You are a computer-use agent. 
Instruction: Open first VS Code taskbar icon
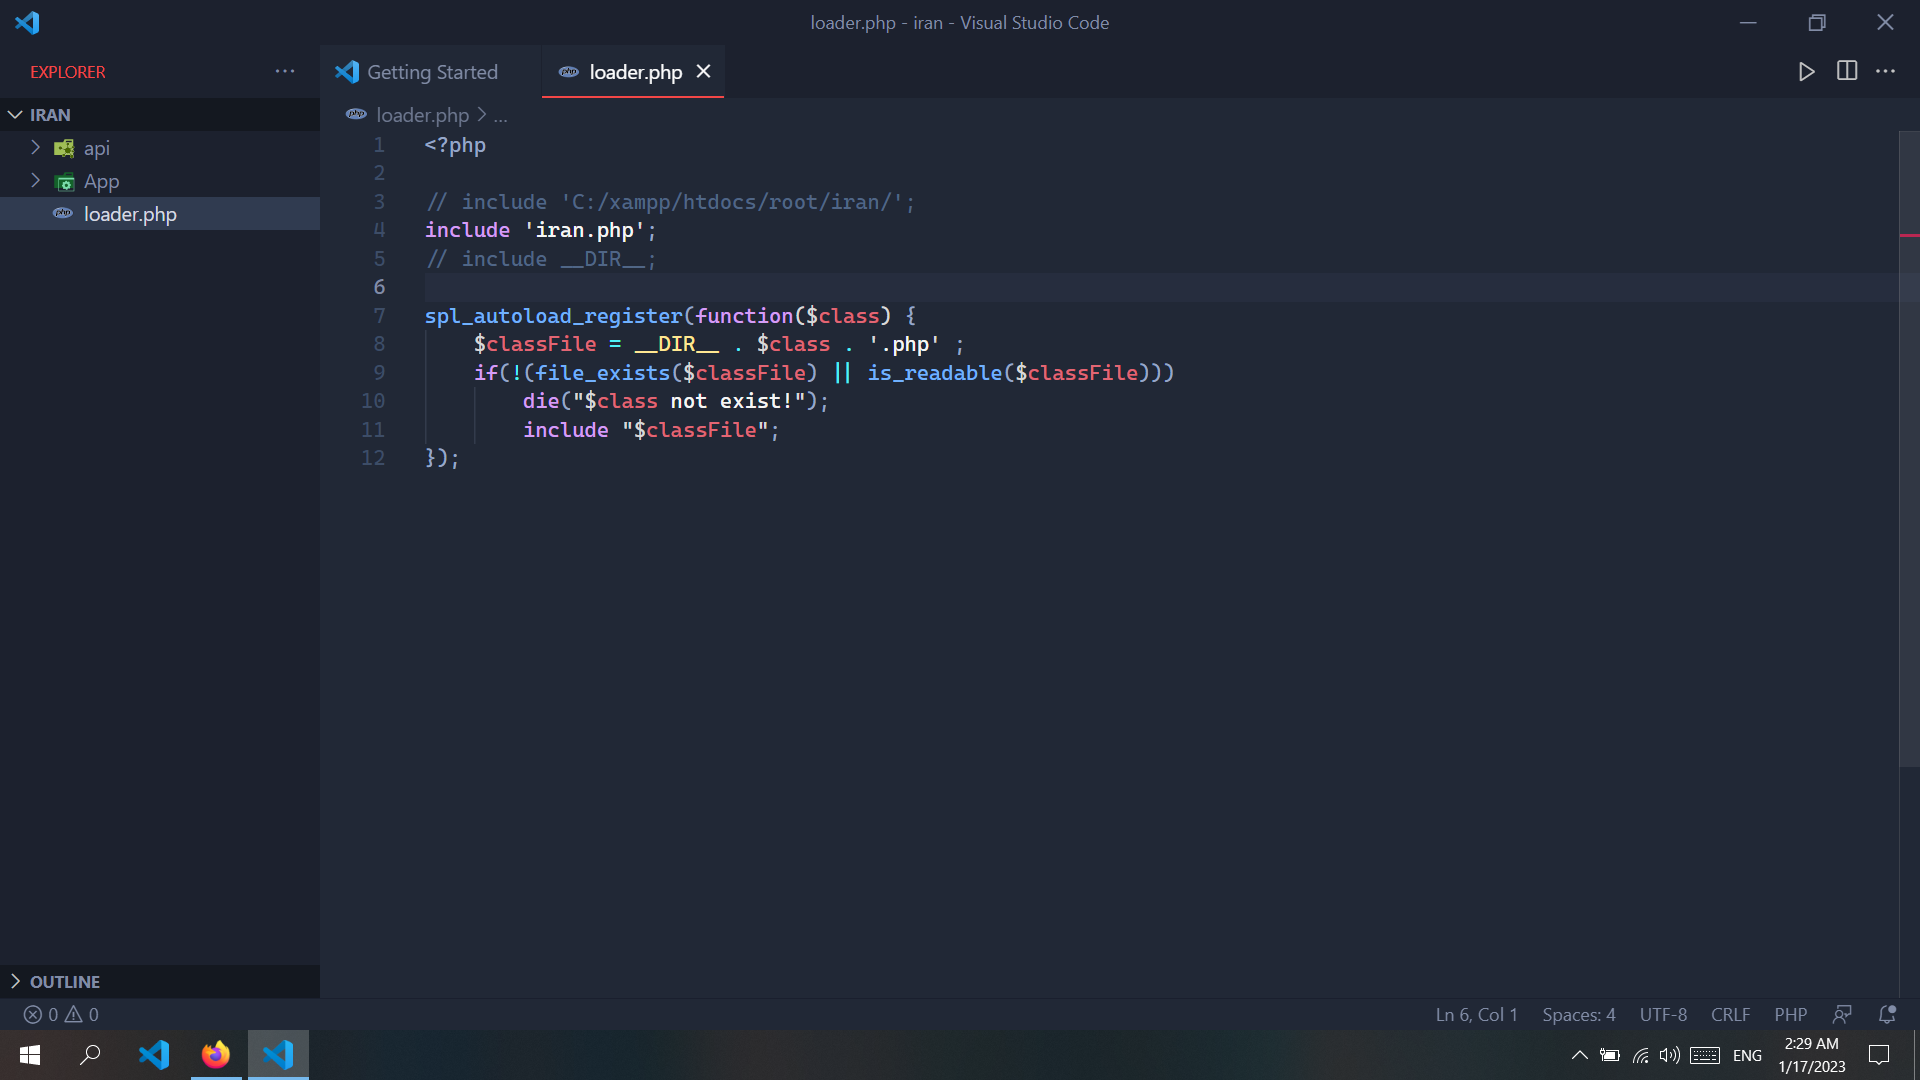point(154,1055)
